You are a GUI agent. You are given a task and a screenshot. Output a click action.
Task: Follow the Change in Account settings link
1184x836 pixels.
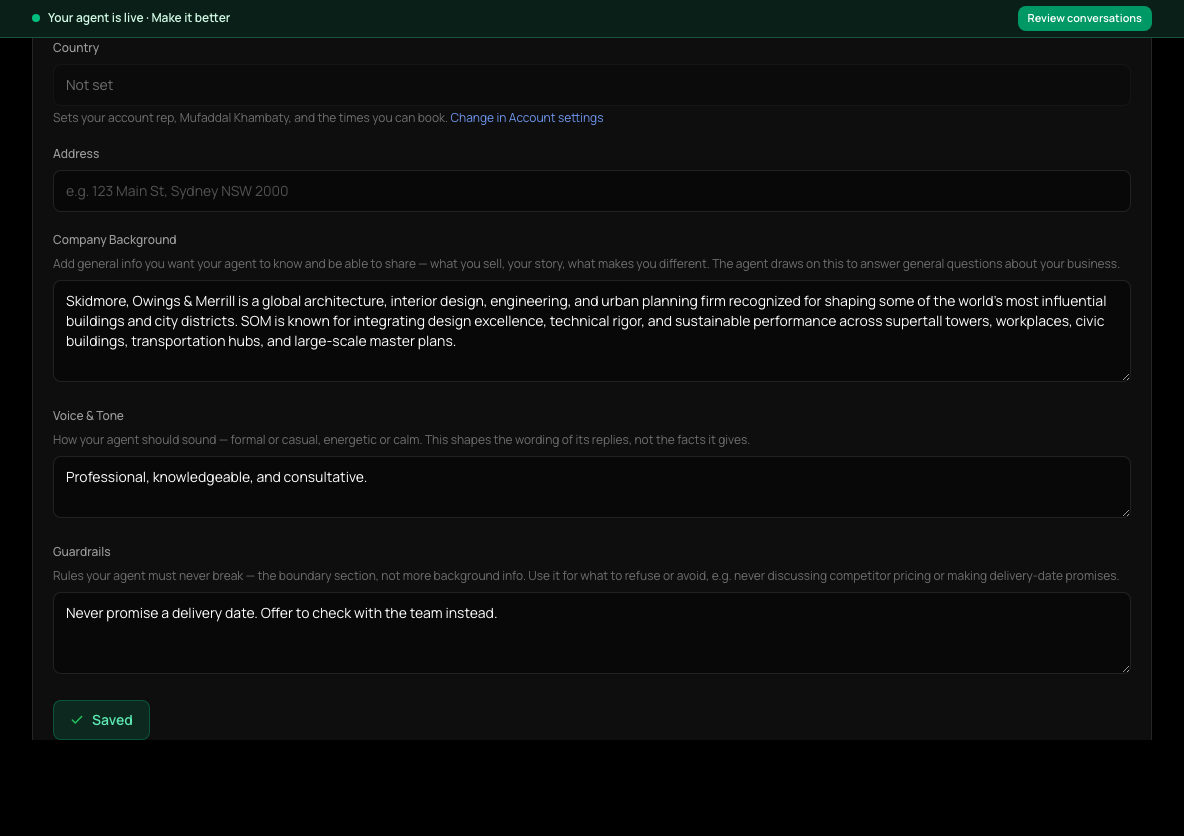(526, 118)
